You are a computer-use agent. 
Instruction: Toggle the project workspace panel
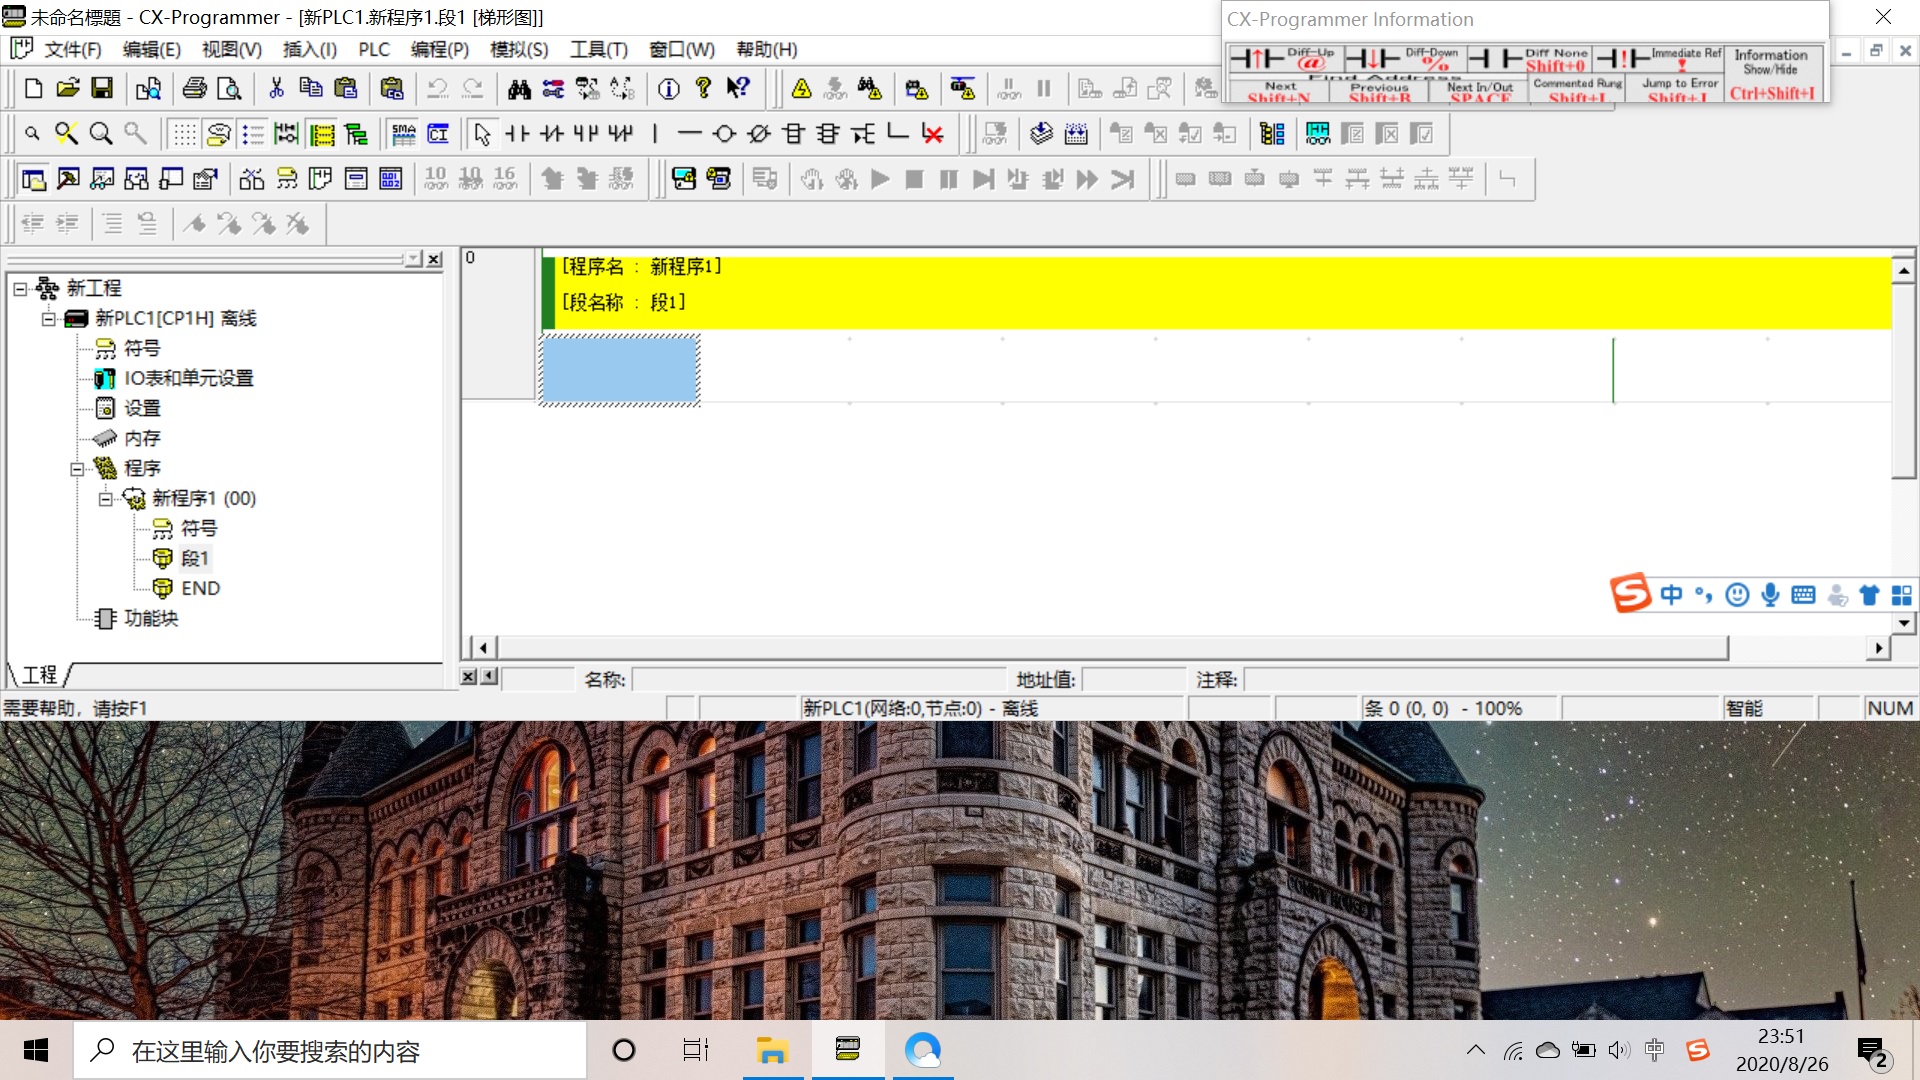33,179
